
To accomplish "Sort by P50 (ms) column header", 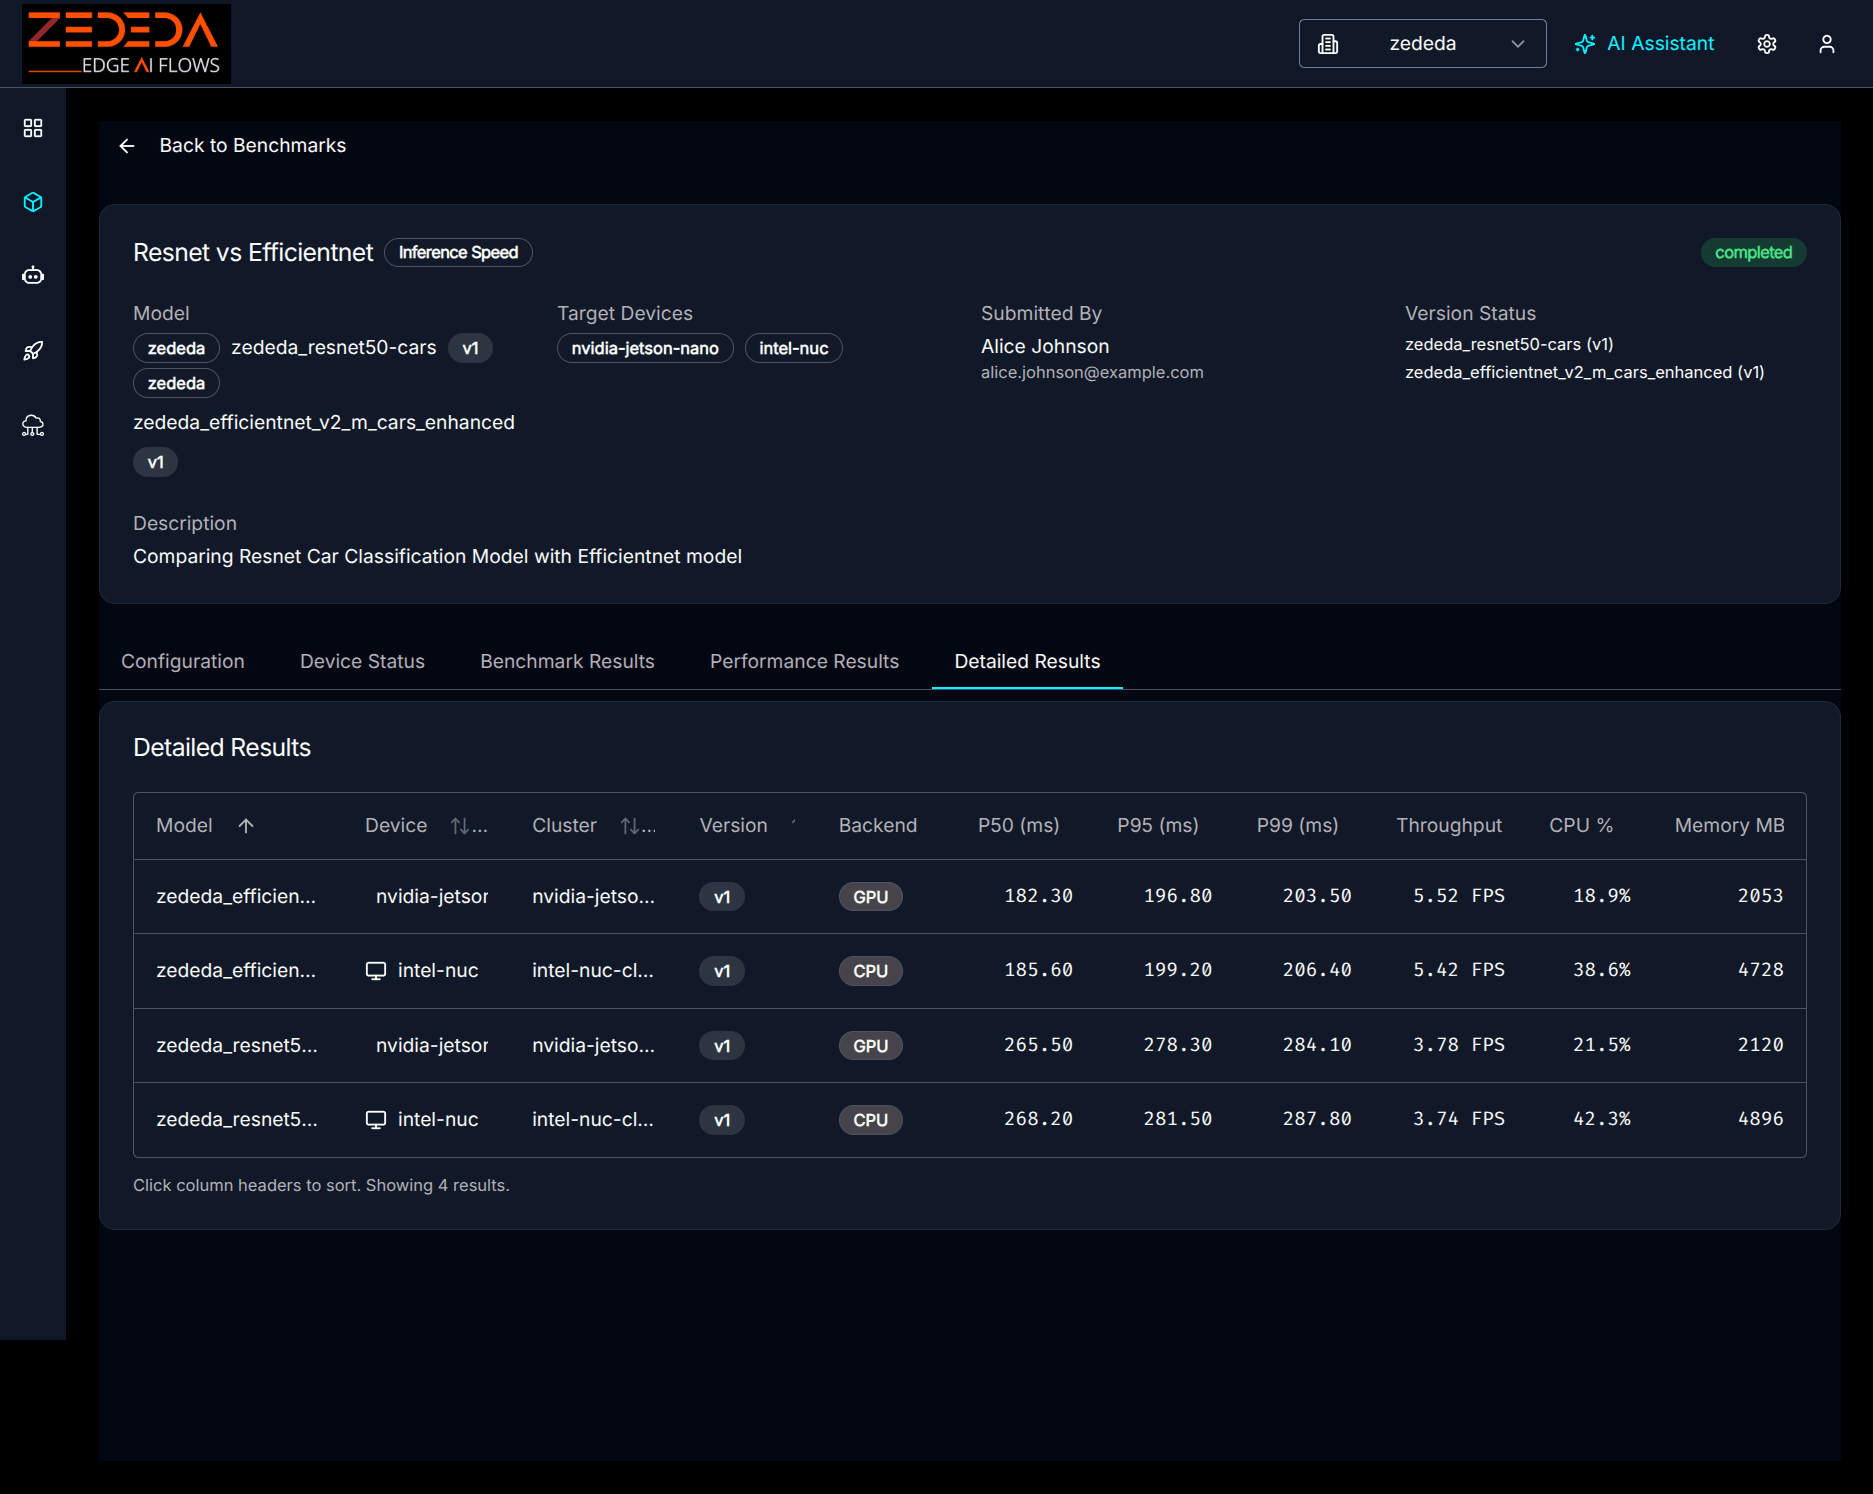I will (1018, 826).
